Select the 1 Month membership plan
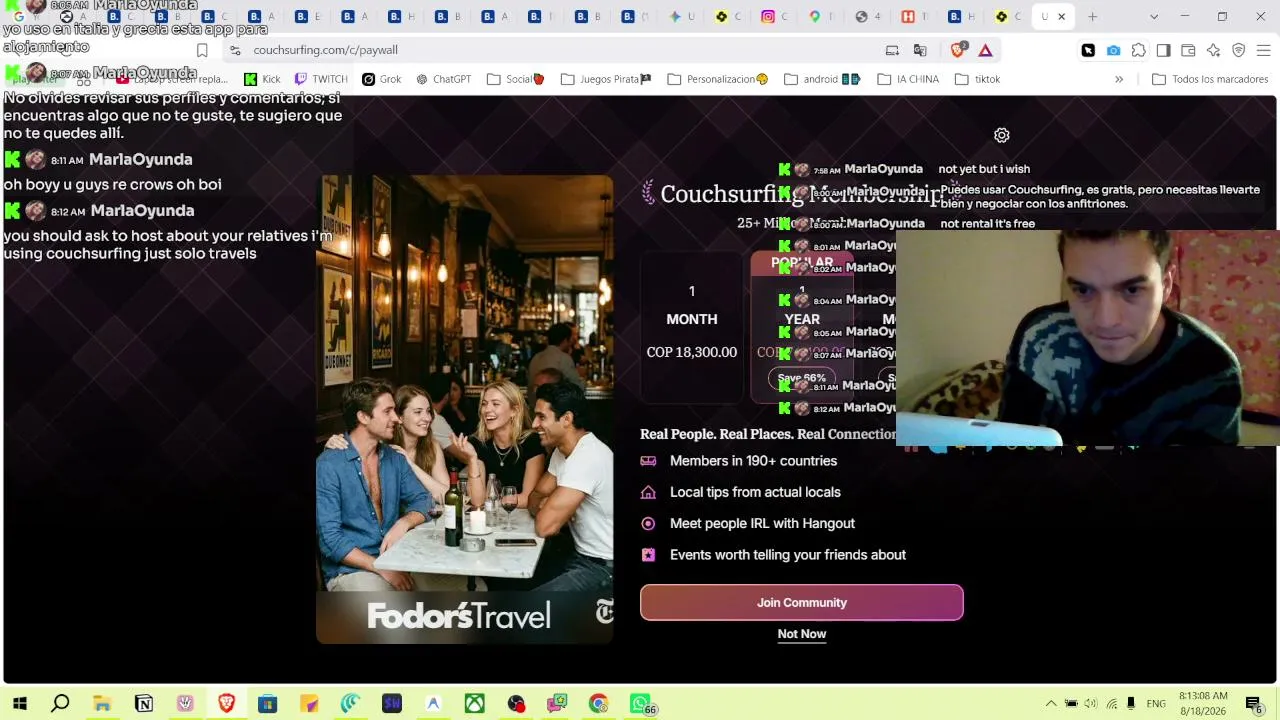Screen dimensions: 1280x720 tap(691, 326)
